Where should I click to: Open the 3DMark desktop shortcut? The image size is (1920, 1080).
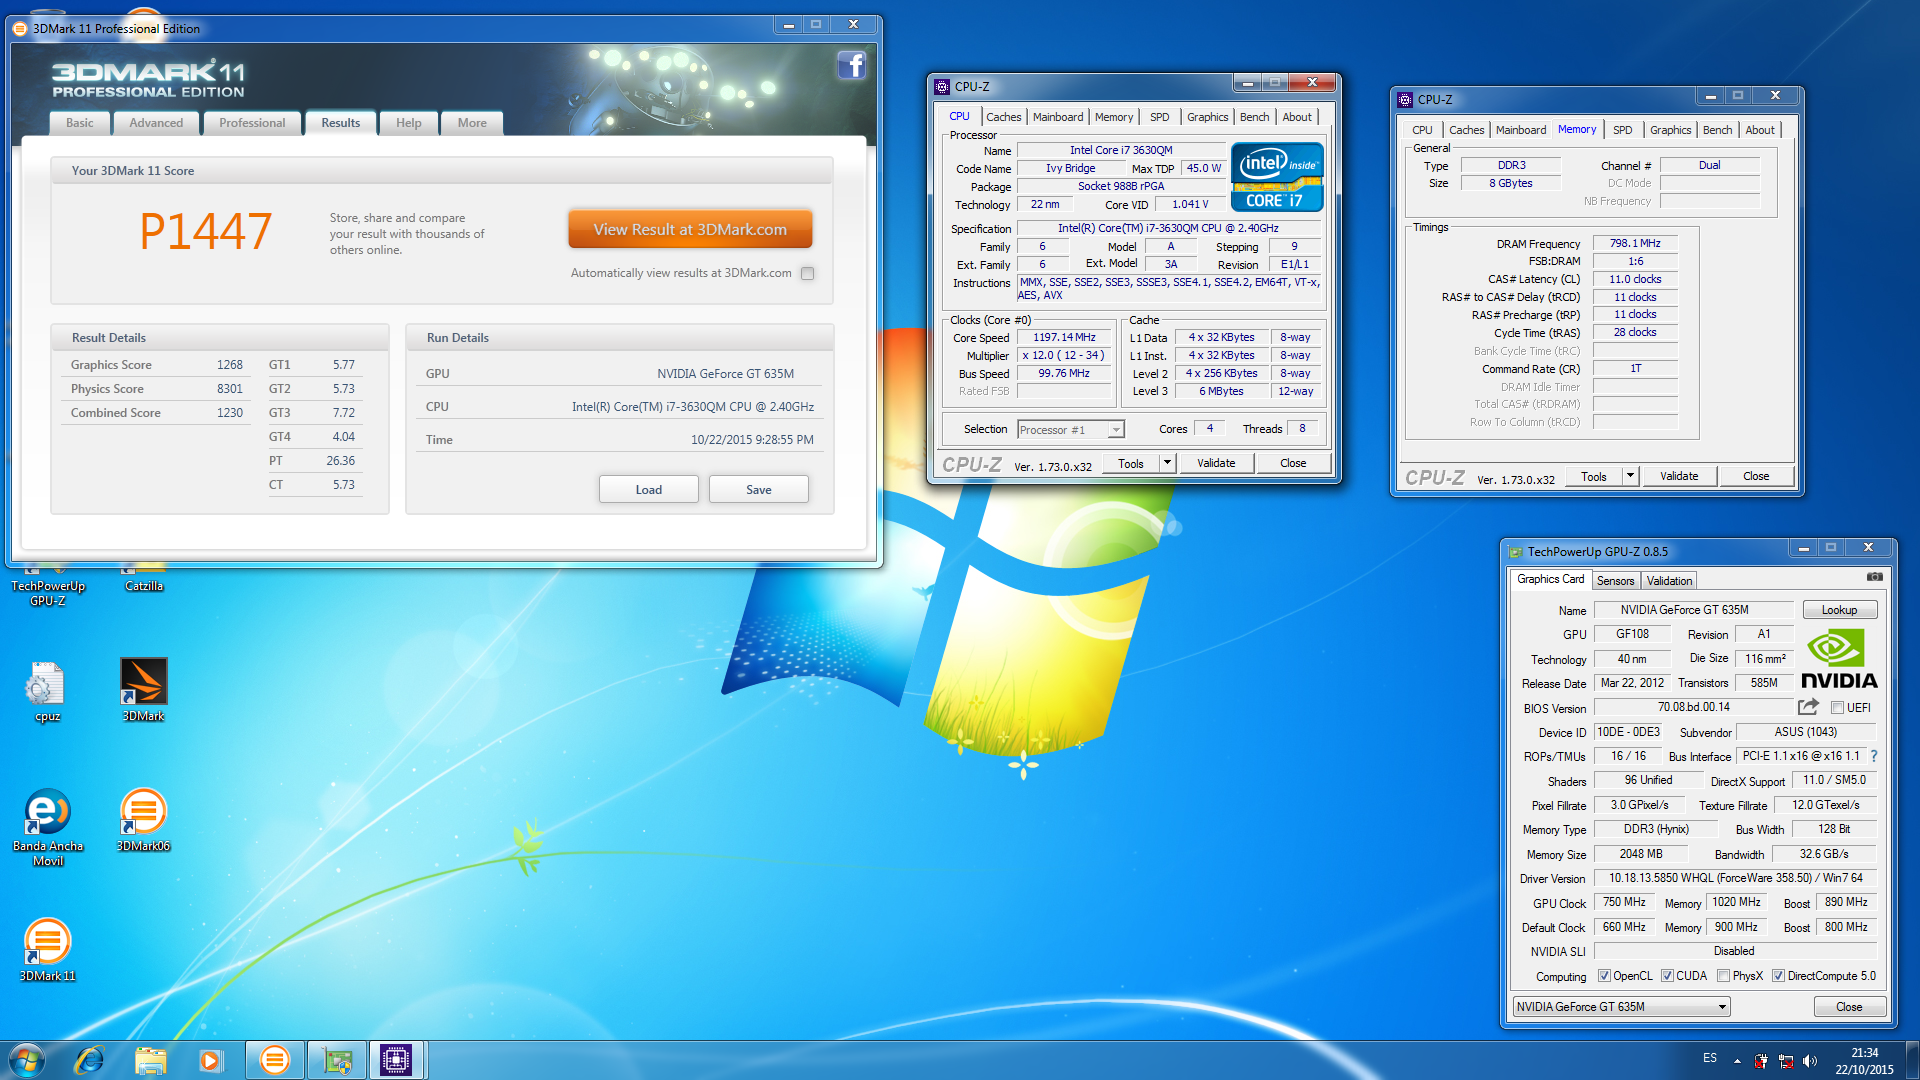point(143,690)
